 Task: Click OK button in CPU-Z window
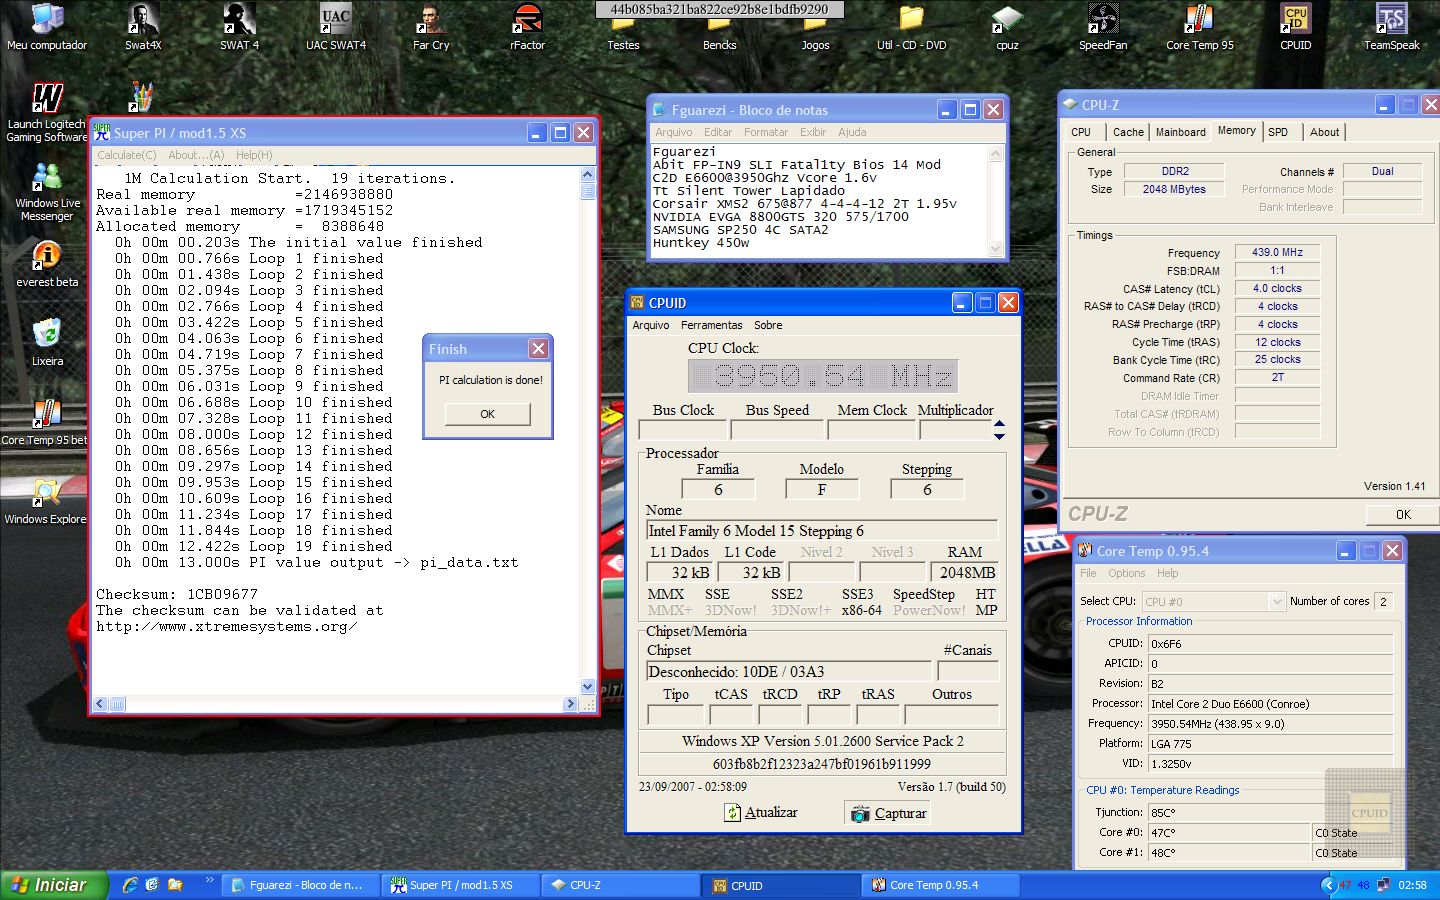[x=1402, y=514]
